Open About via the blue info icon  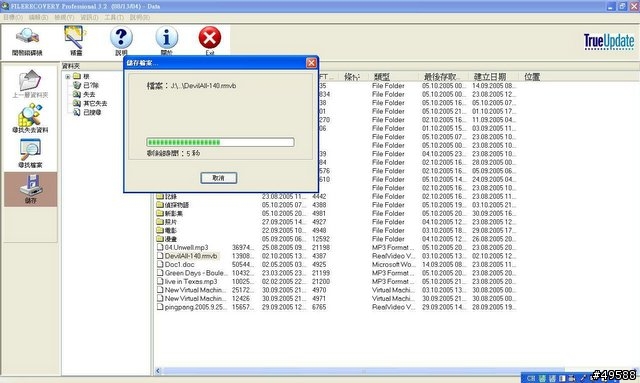(x=167, y=41)
